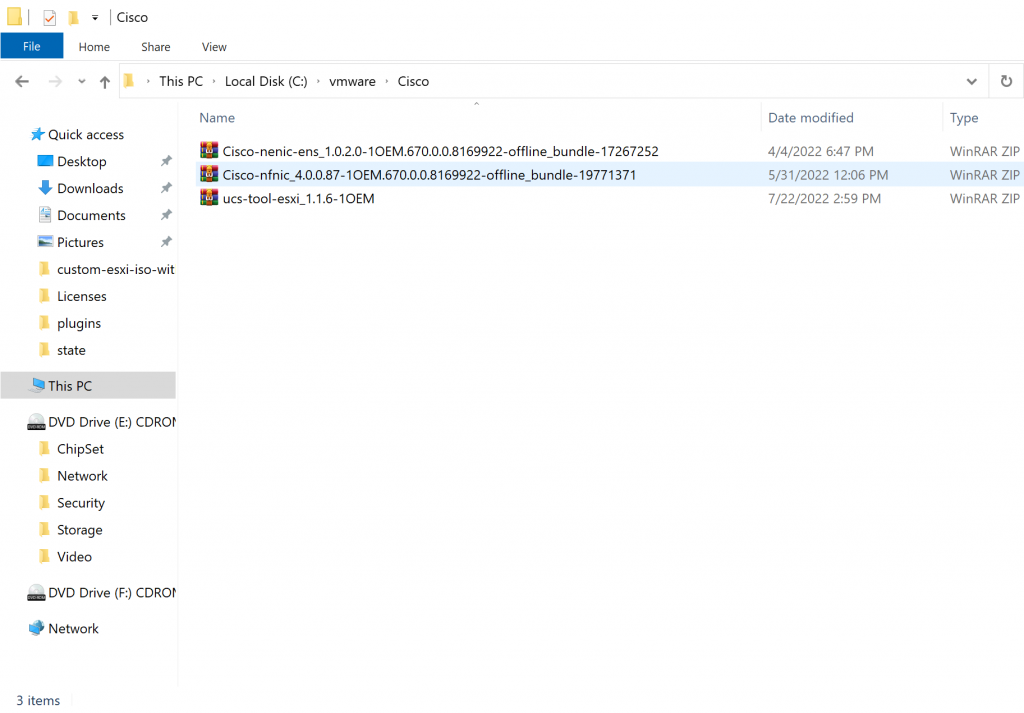Viewport: 1024px width, 713px height.
Task: Open the plugins folder in sidebar
Action: [x=78, y=323]
